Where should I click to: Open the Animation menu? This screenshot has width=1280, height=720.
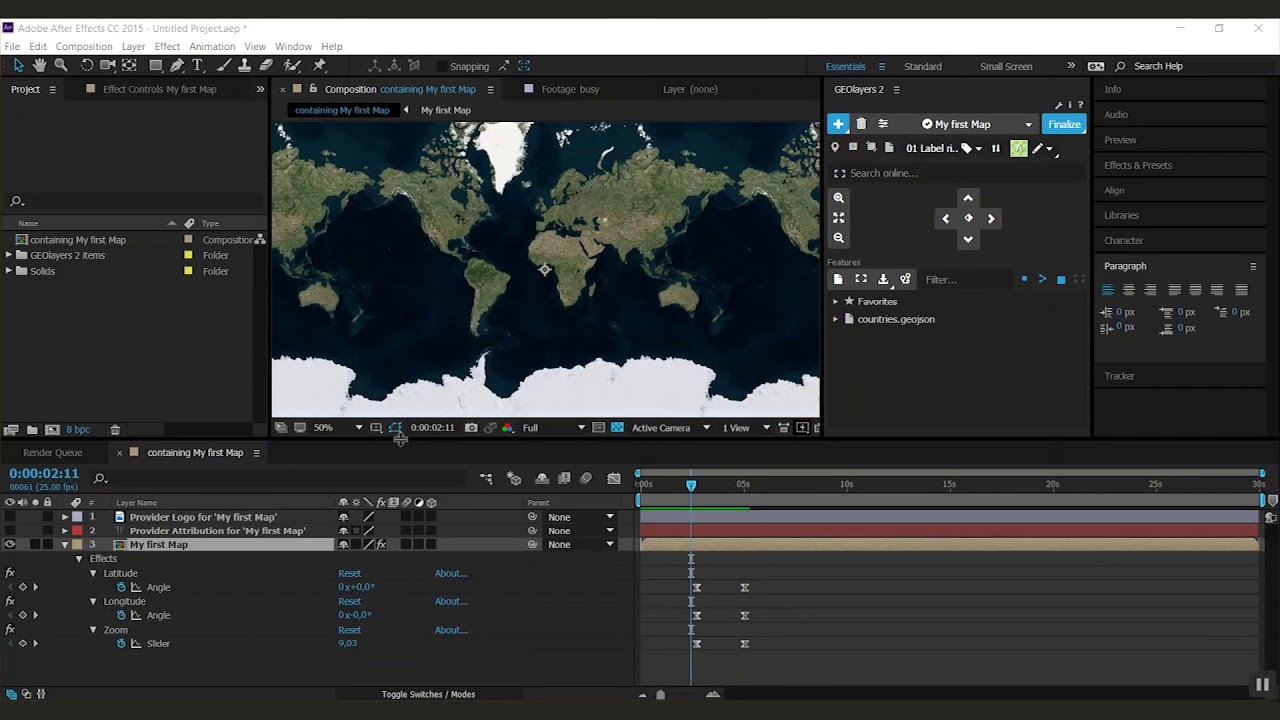point(212,46)
